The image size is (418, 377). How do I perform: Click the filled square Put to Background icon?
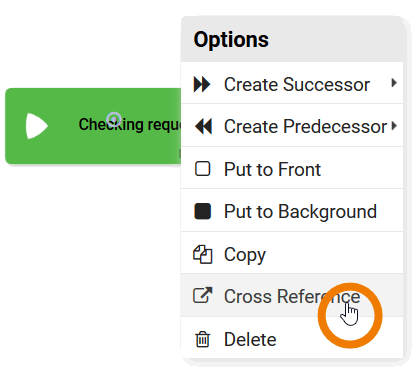[x=203, y=211]
